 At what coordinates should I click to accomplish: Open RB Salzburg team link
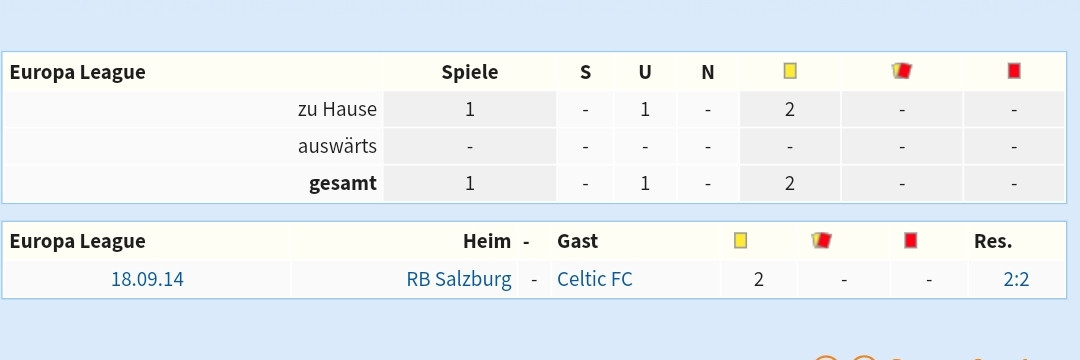coord(459,279)
